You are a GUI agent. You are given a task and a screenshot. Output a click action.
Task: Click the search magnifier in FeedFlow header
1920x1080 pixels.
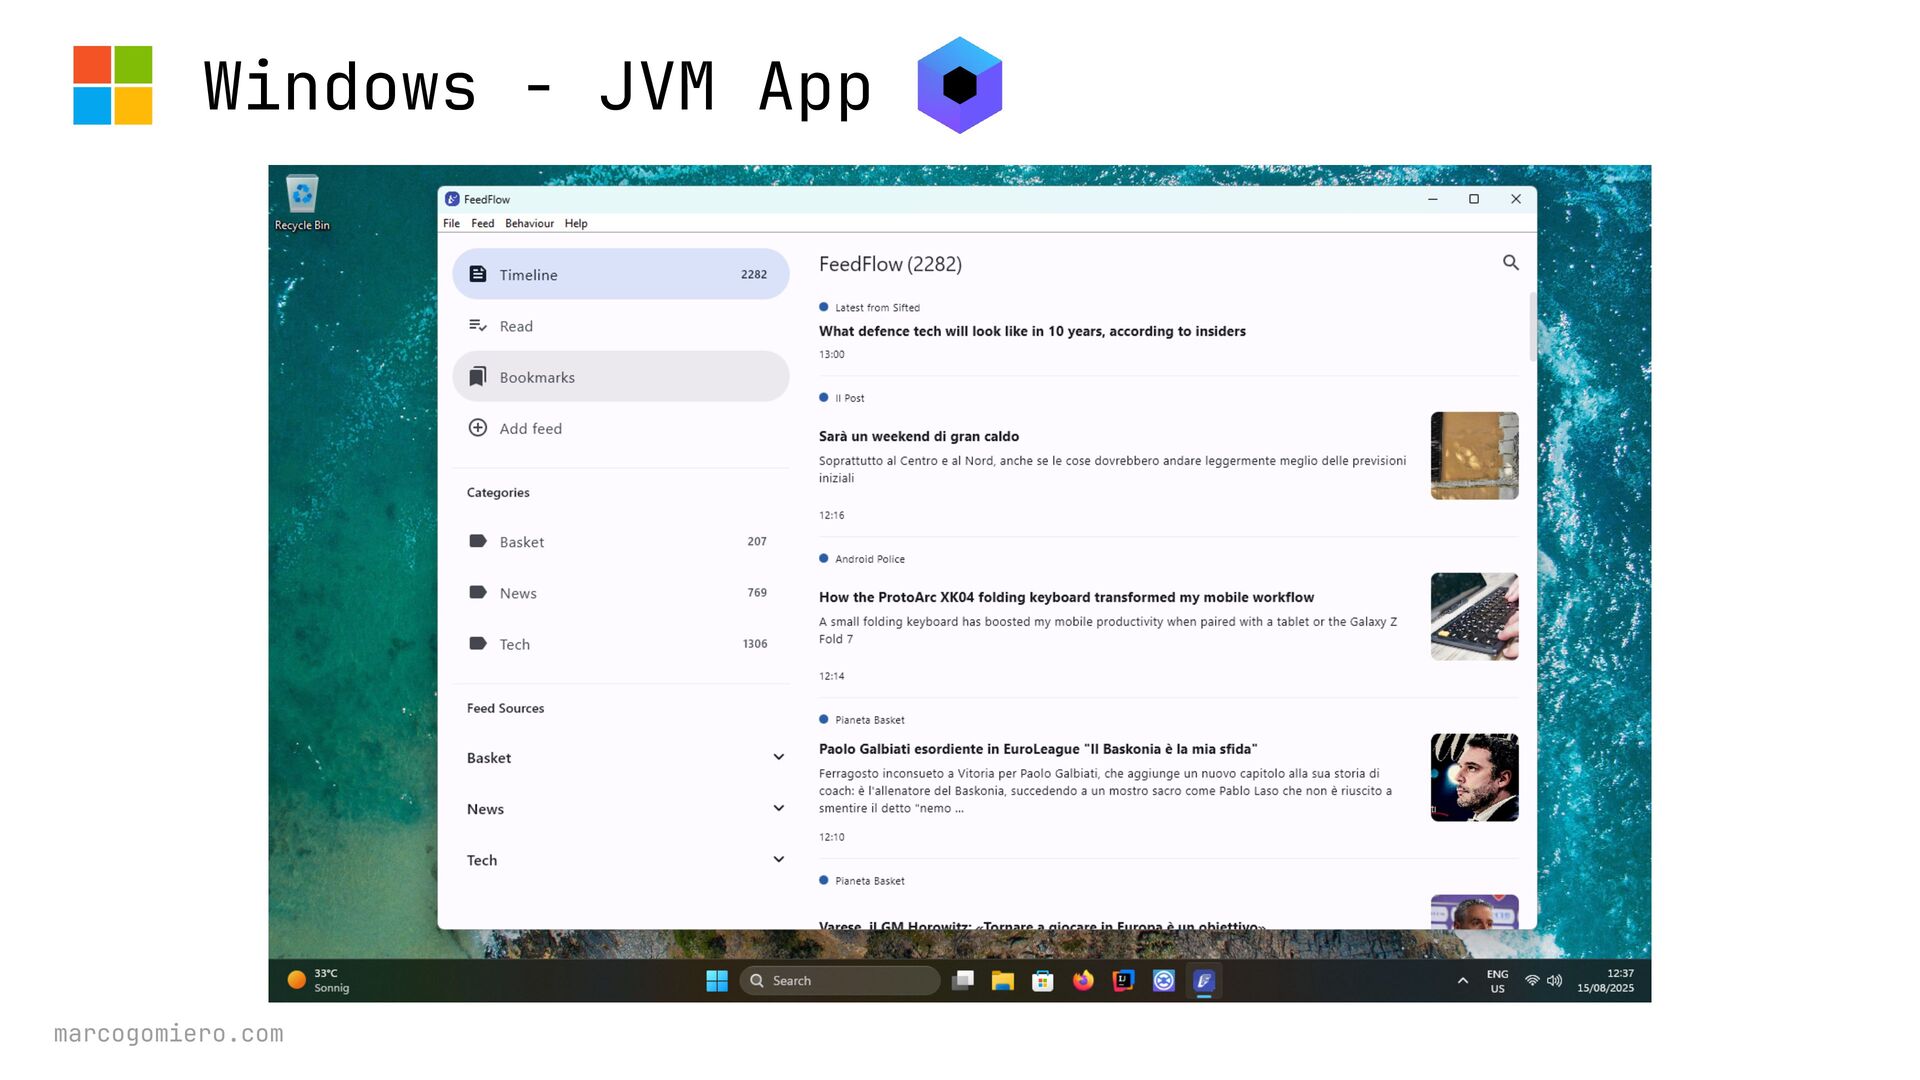pyautogui.click(x=1510, y=263)
